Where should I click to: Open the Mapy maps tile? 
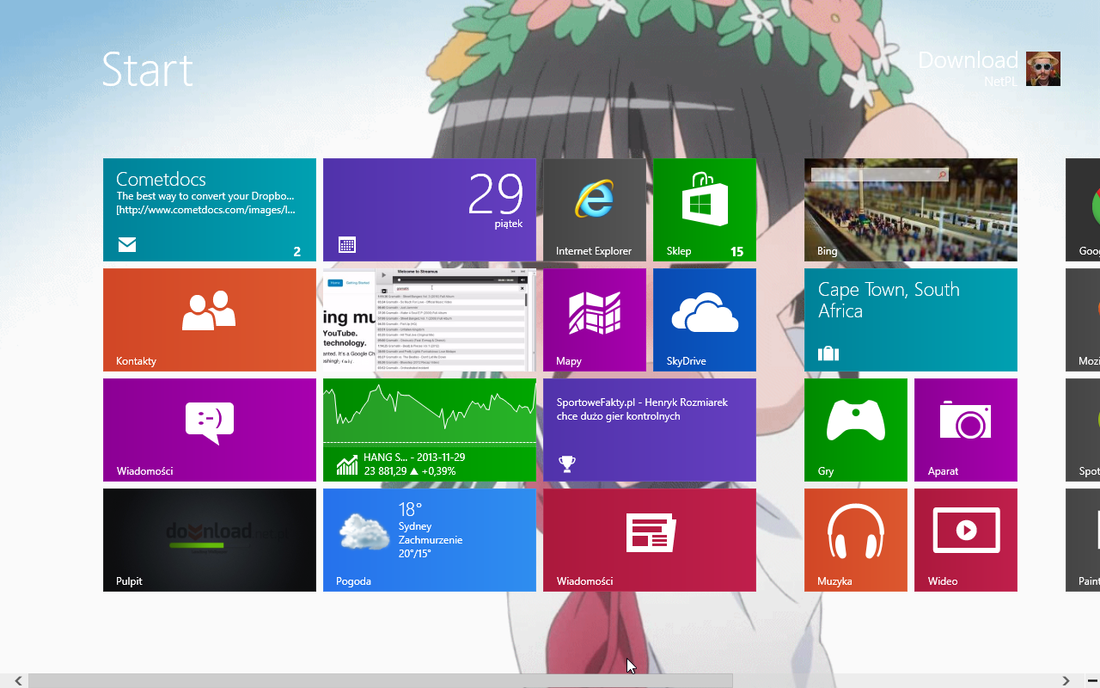(x=594, y=320)
